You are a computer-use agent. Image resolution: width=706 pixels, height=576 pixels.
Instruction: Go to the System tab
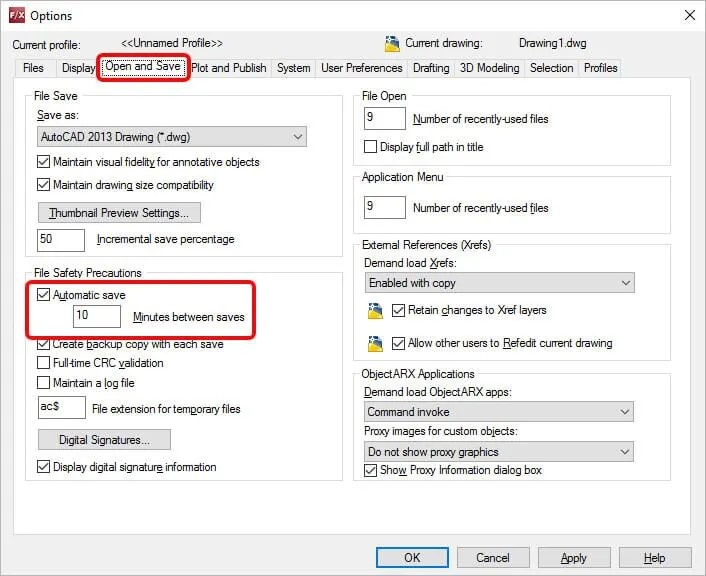[x=294, y=68]
